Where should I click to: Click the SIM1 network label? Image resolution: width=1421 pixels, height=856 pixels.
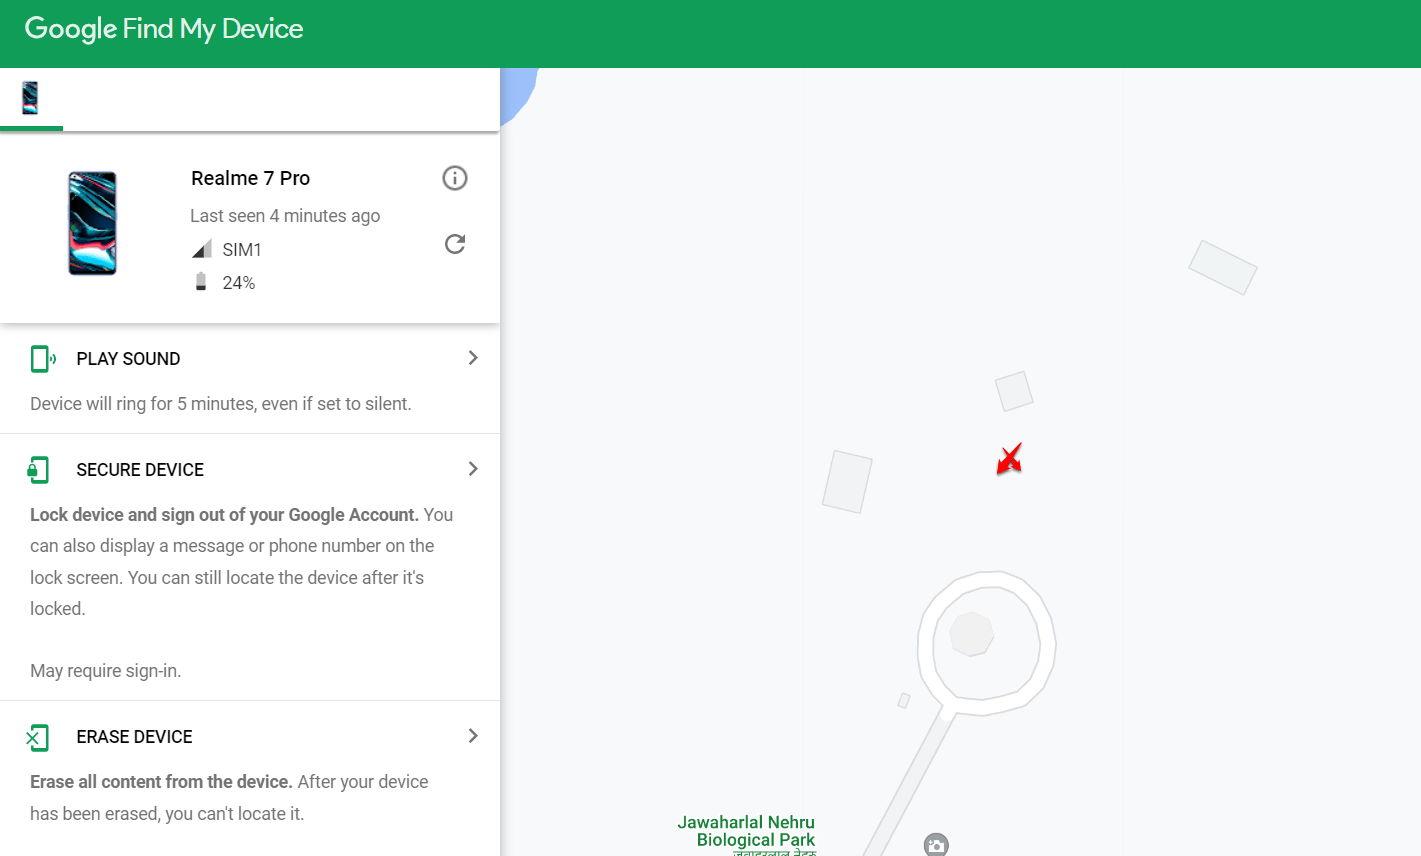(242, 250)
